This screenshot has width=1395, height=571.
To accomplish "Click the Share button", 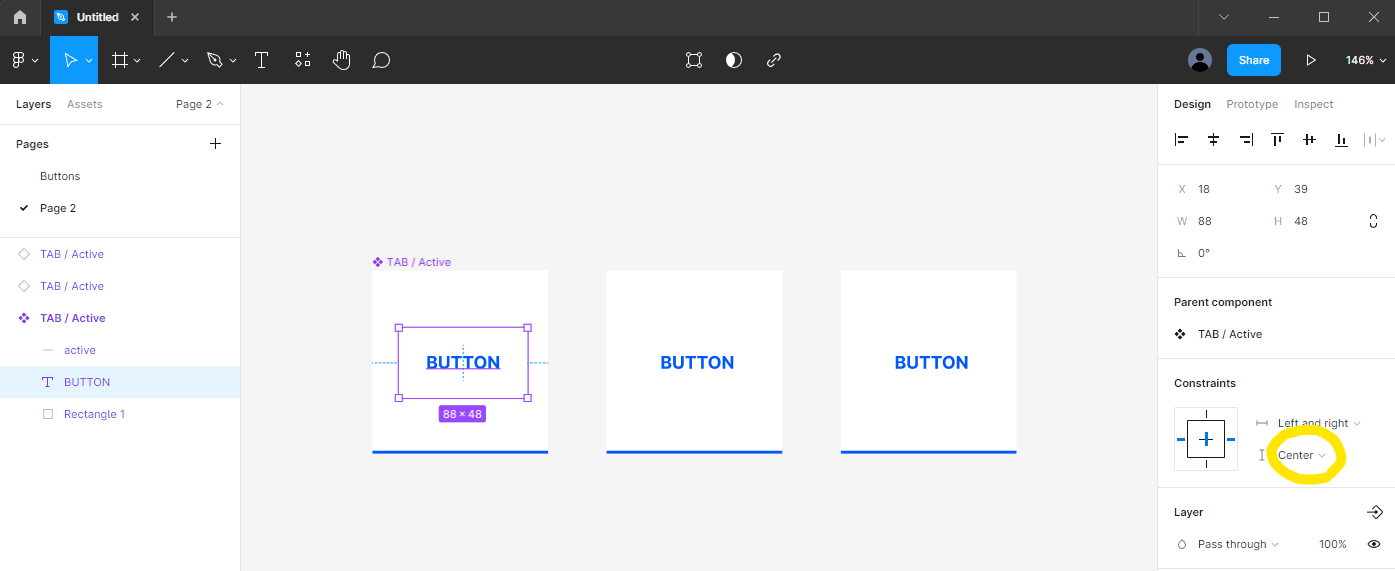I will coord(1253,60).
